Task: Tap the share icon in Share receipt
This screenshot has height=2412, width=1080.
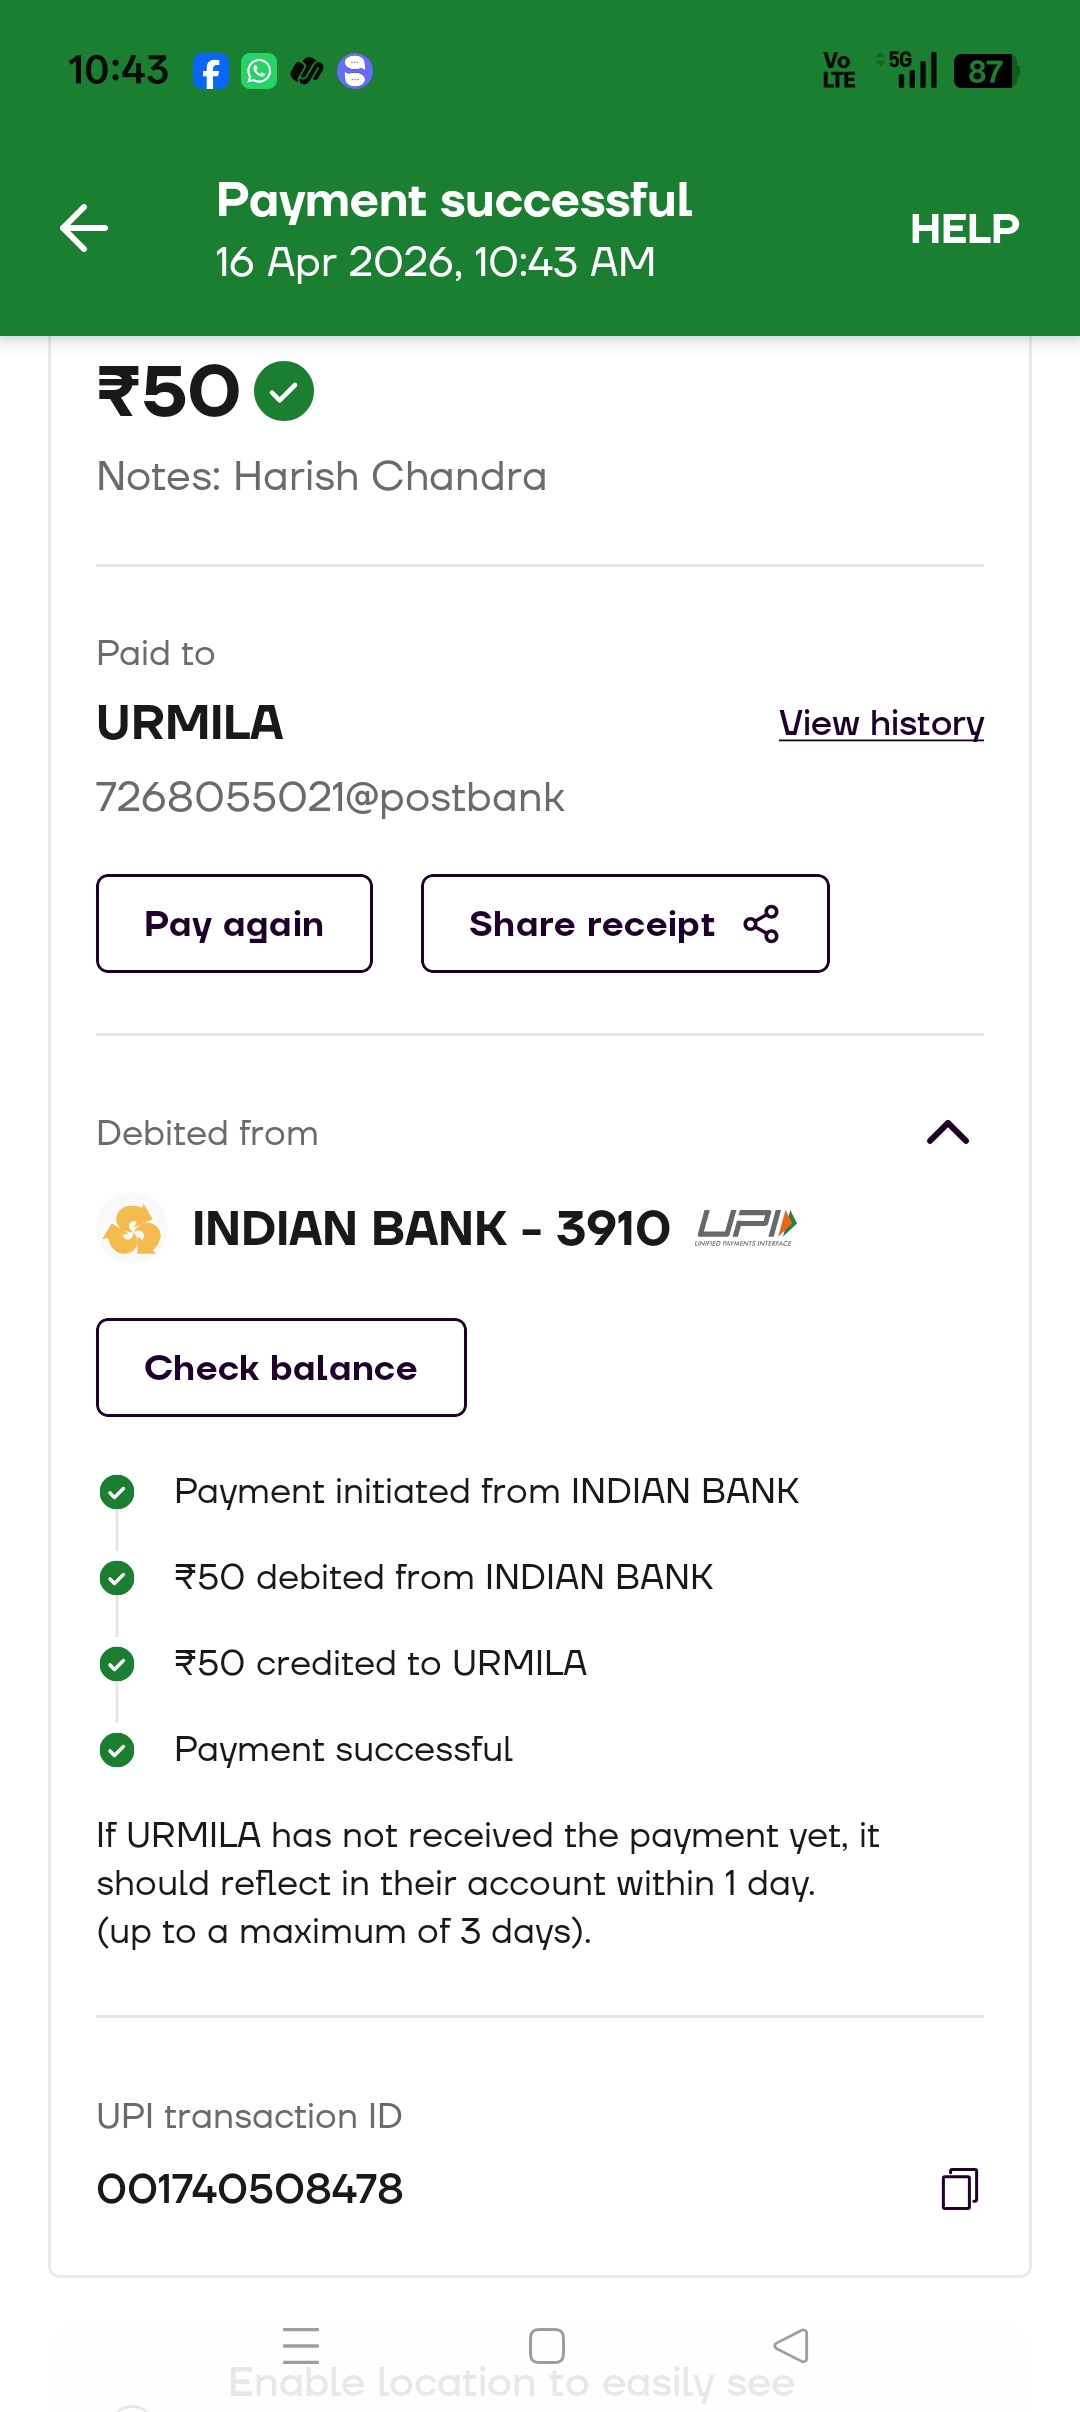Action: 761,924
